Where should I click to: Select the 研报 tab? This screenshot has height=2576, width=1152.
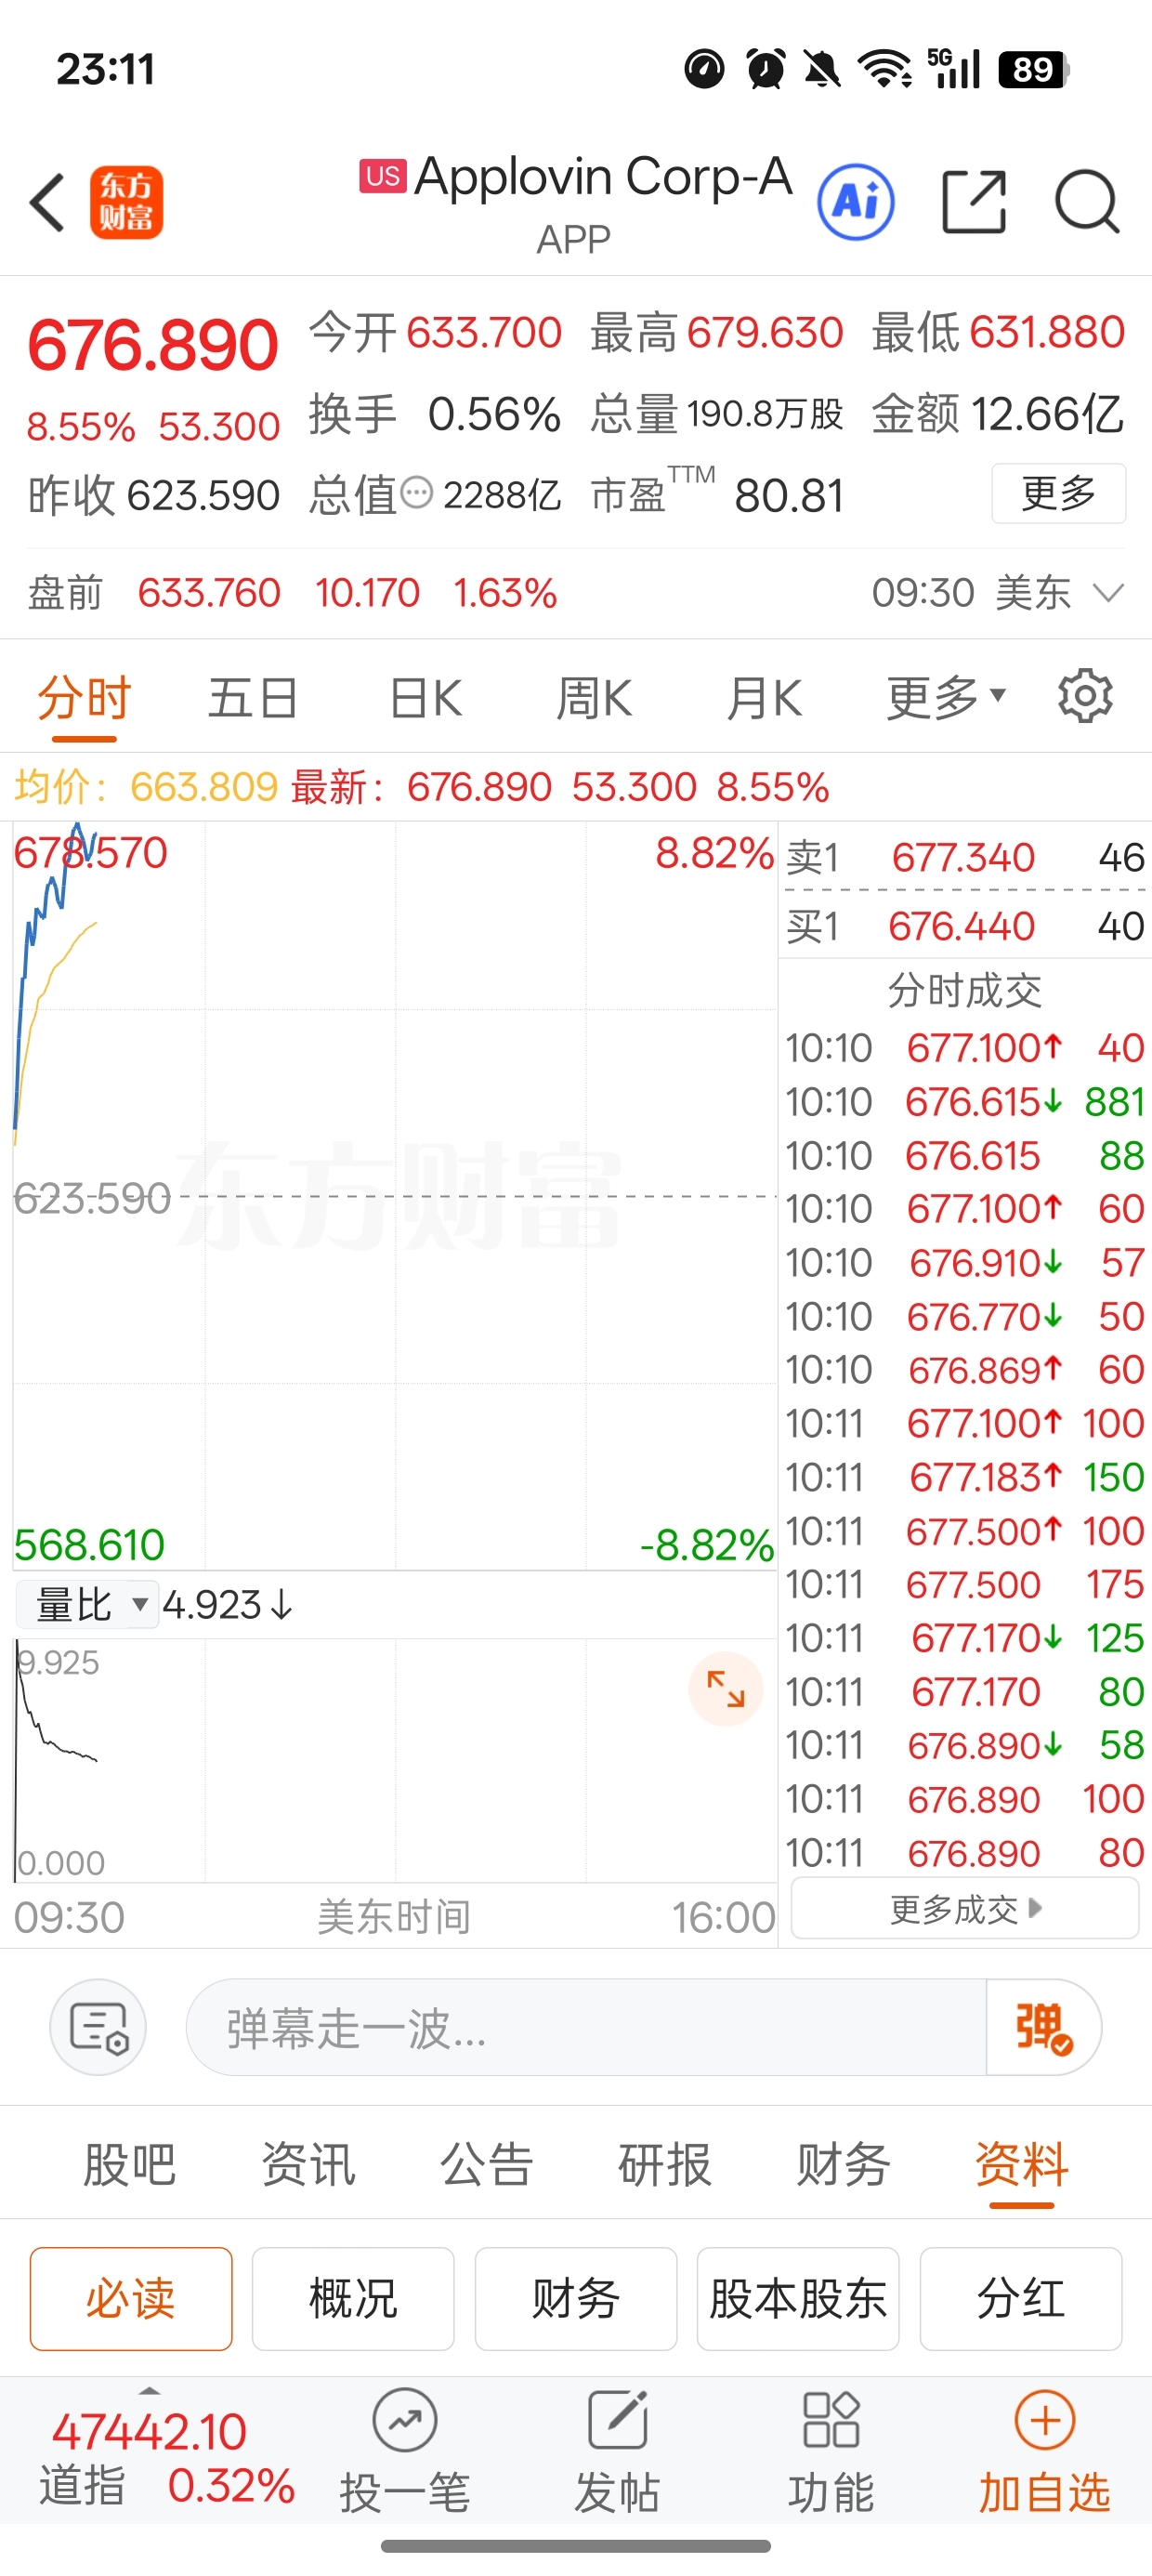[664, 2165]
